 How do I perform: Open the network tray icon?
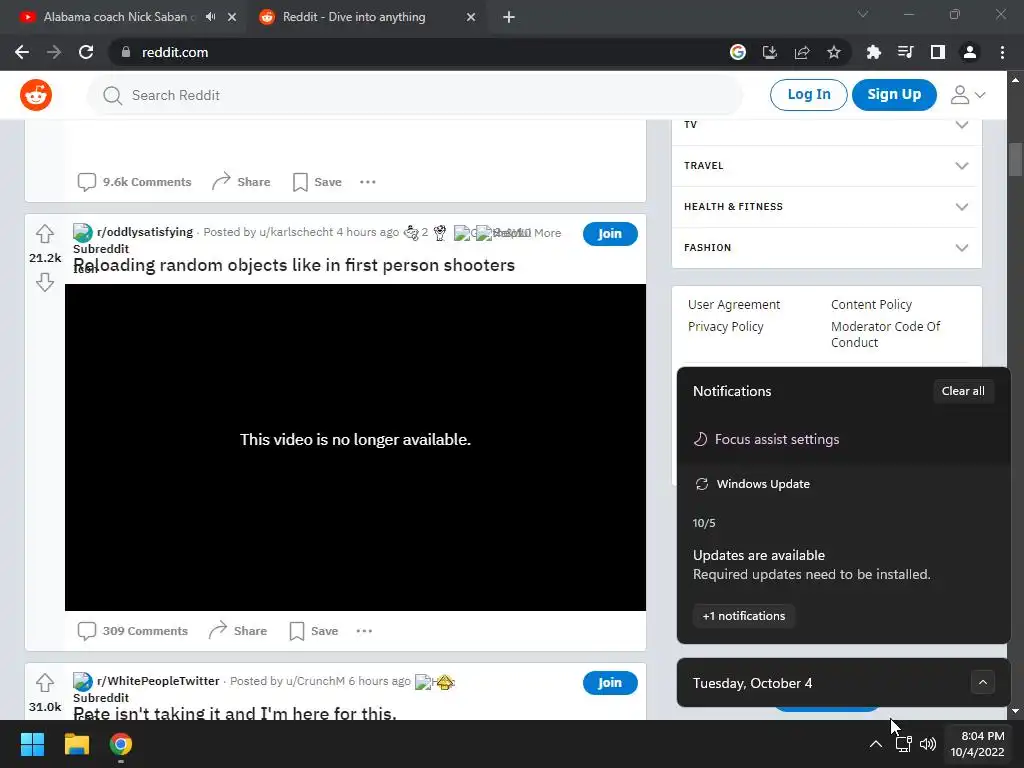[903, 744]
